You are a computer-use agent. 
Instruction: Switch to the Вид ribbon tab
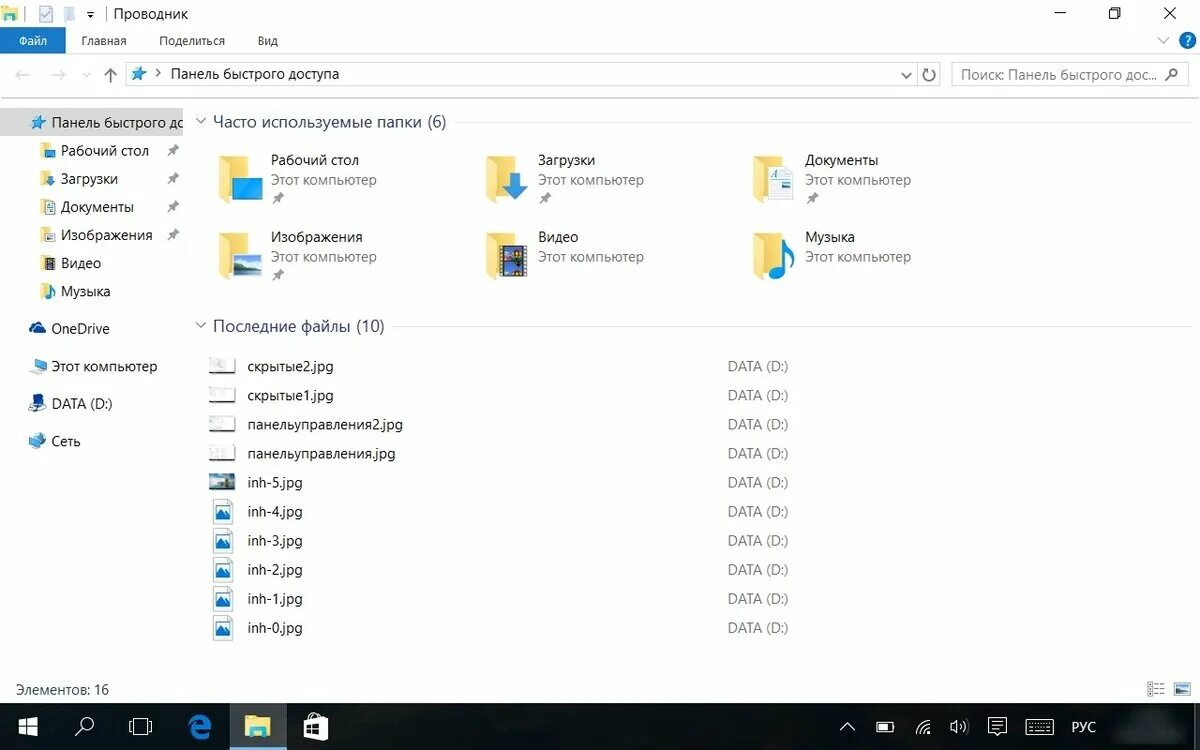tap(268, 41)
